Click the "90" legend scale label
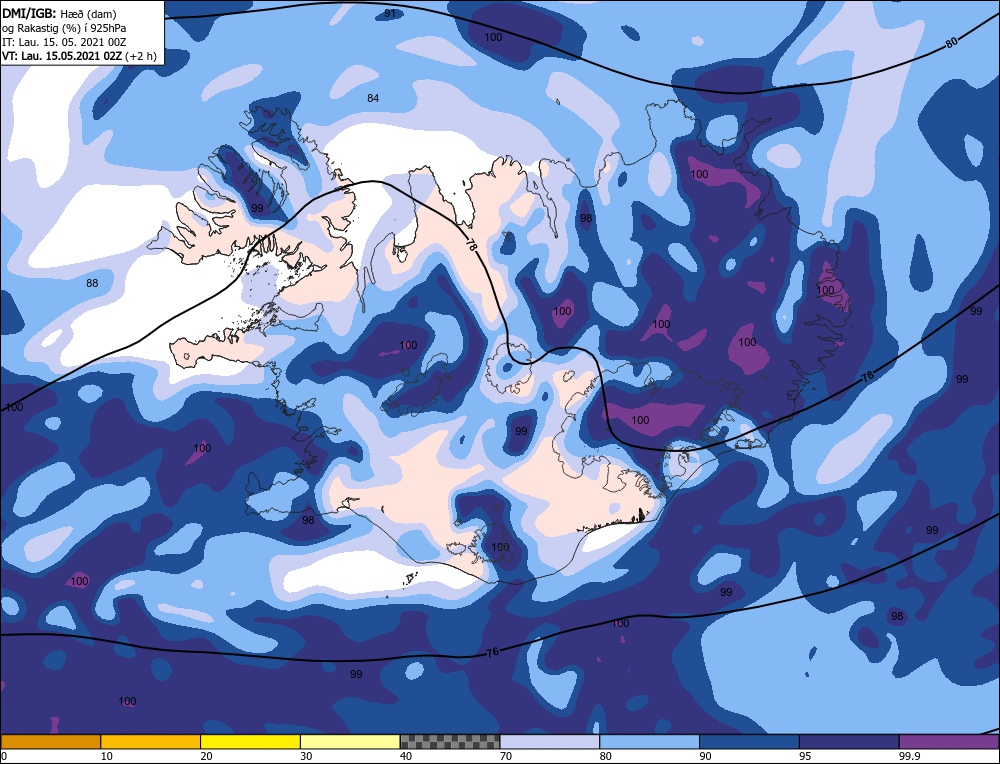 (706, 756)
